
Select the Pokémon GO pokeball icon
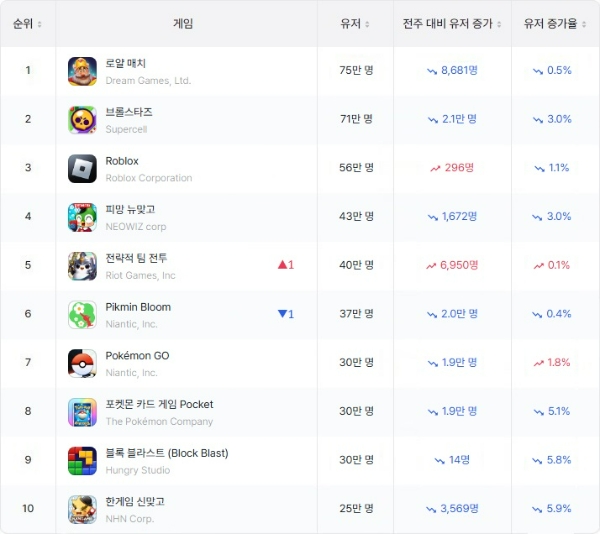point(82,363)
